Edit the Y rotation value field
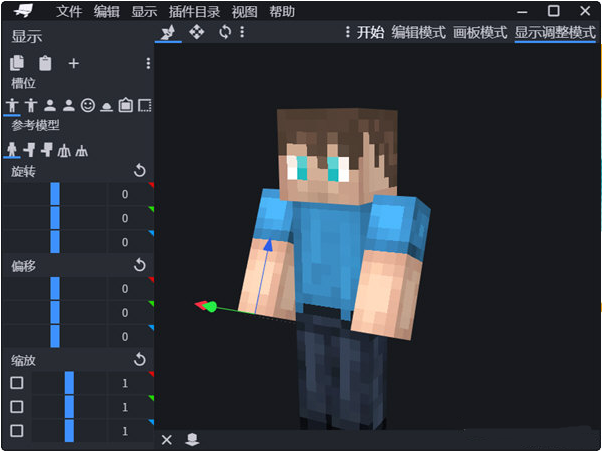Screen dimensions: 602x451 point(131,218)
